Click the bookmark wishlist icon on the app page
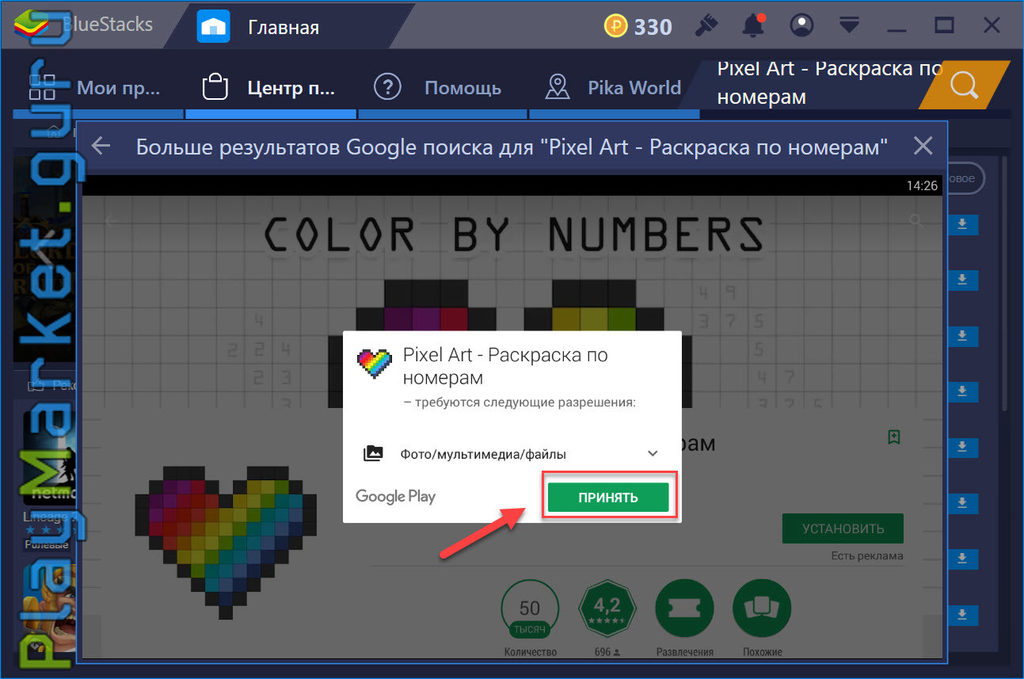1024x679 pixels. pyautogui.click(x=894, y=437)
